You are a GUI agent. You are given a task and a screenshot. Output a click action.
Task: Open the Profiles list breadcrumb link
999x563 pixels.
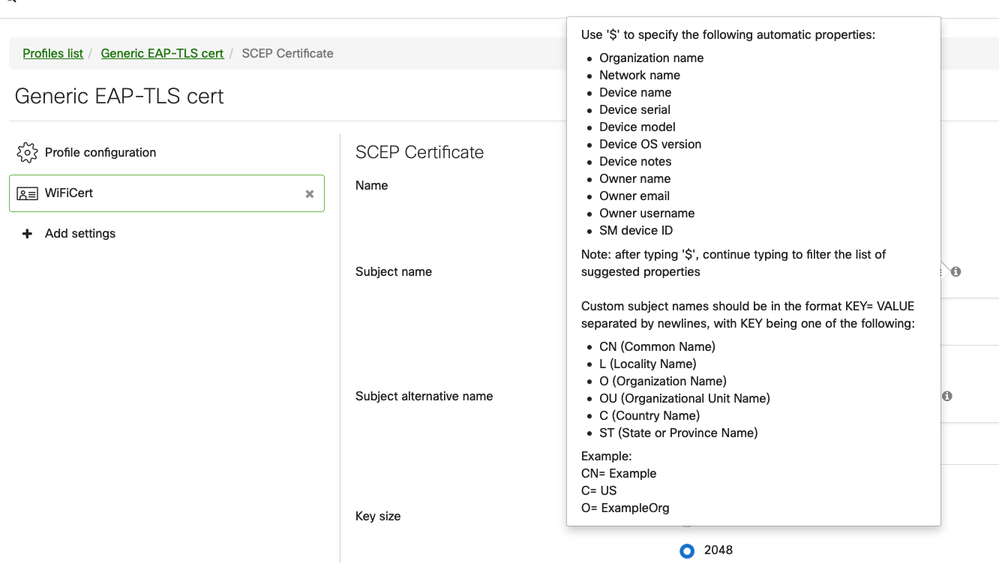click(x=53, y=53)
